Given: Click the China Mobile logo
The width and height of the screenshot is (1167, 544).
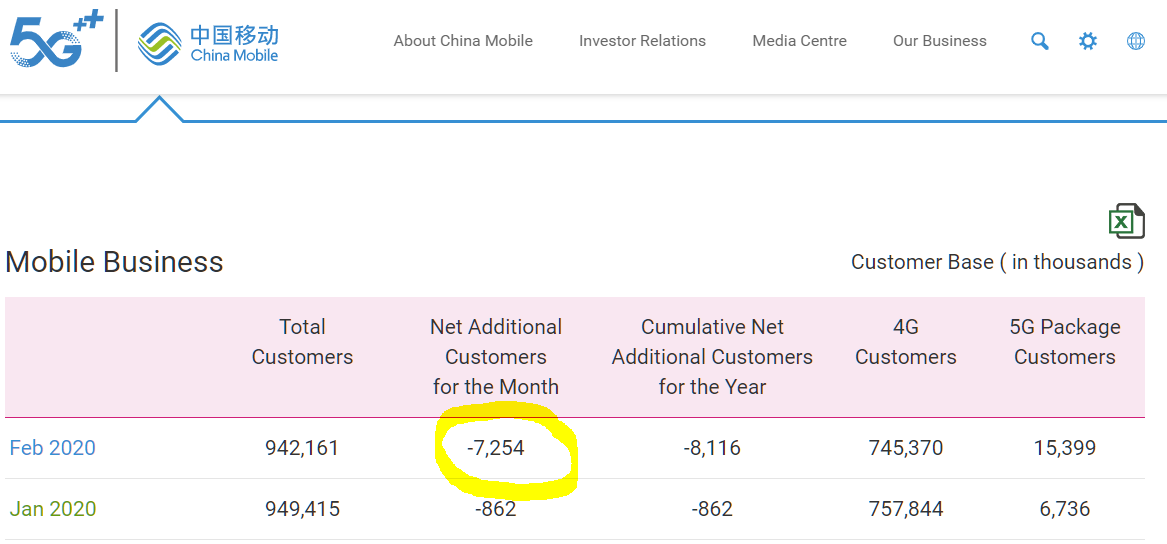Looking at the screenshot, I should pyautogui.click(x=209, y=43).
